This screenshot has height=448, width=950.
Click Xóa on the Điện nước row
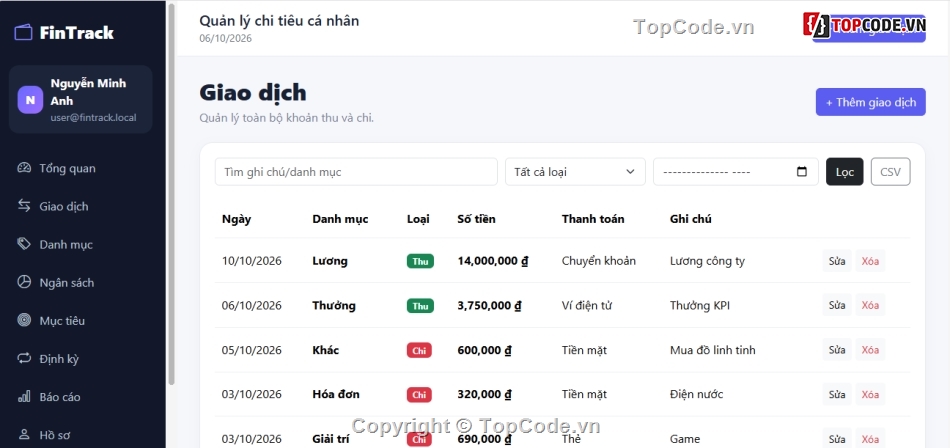click(x=870, y=395)
